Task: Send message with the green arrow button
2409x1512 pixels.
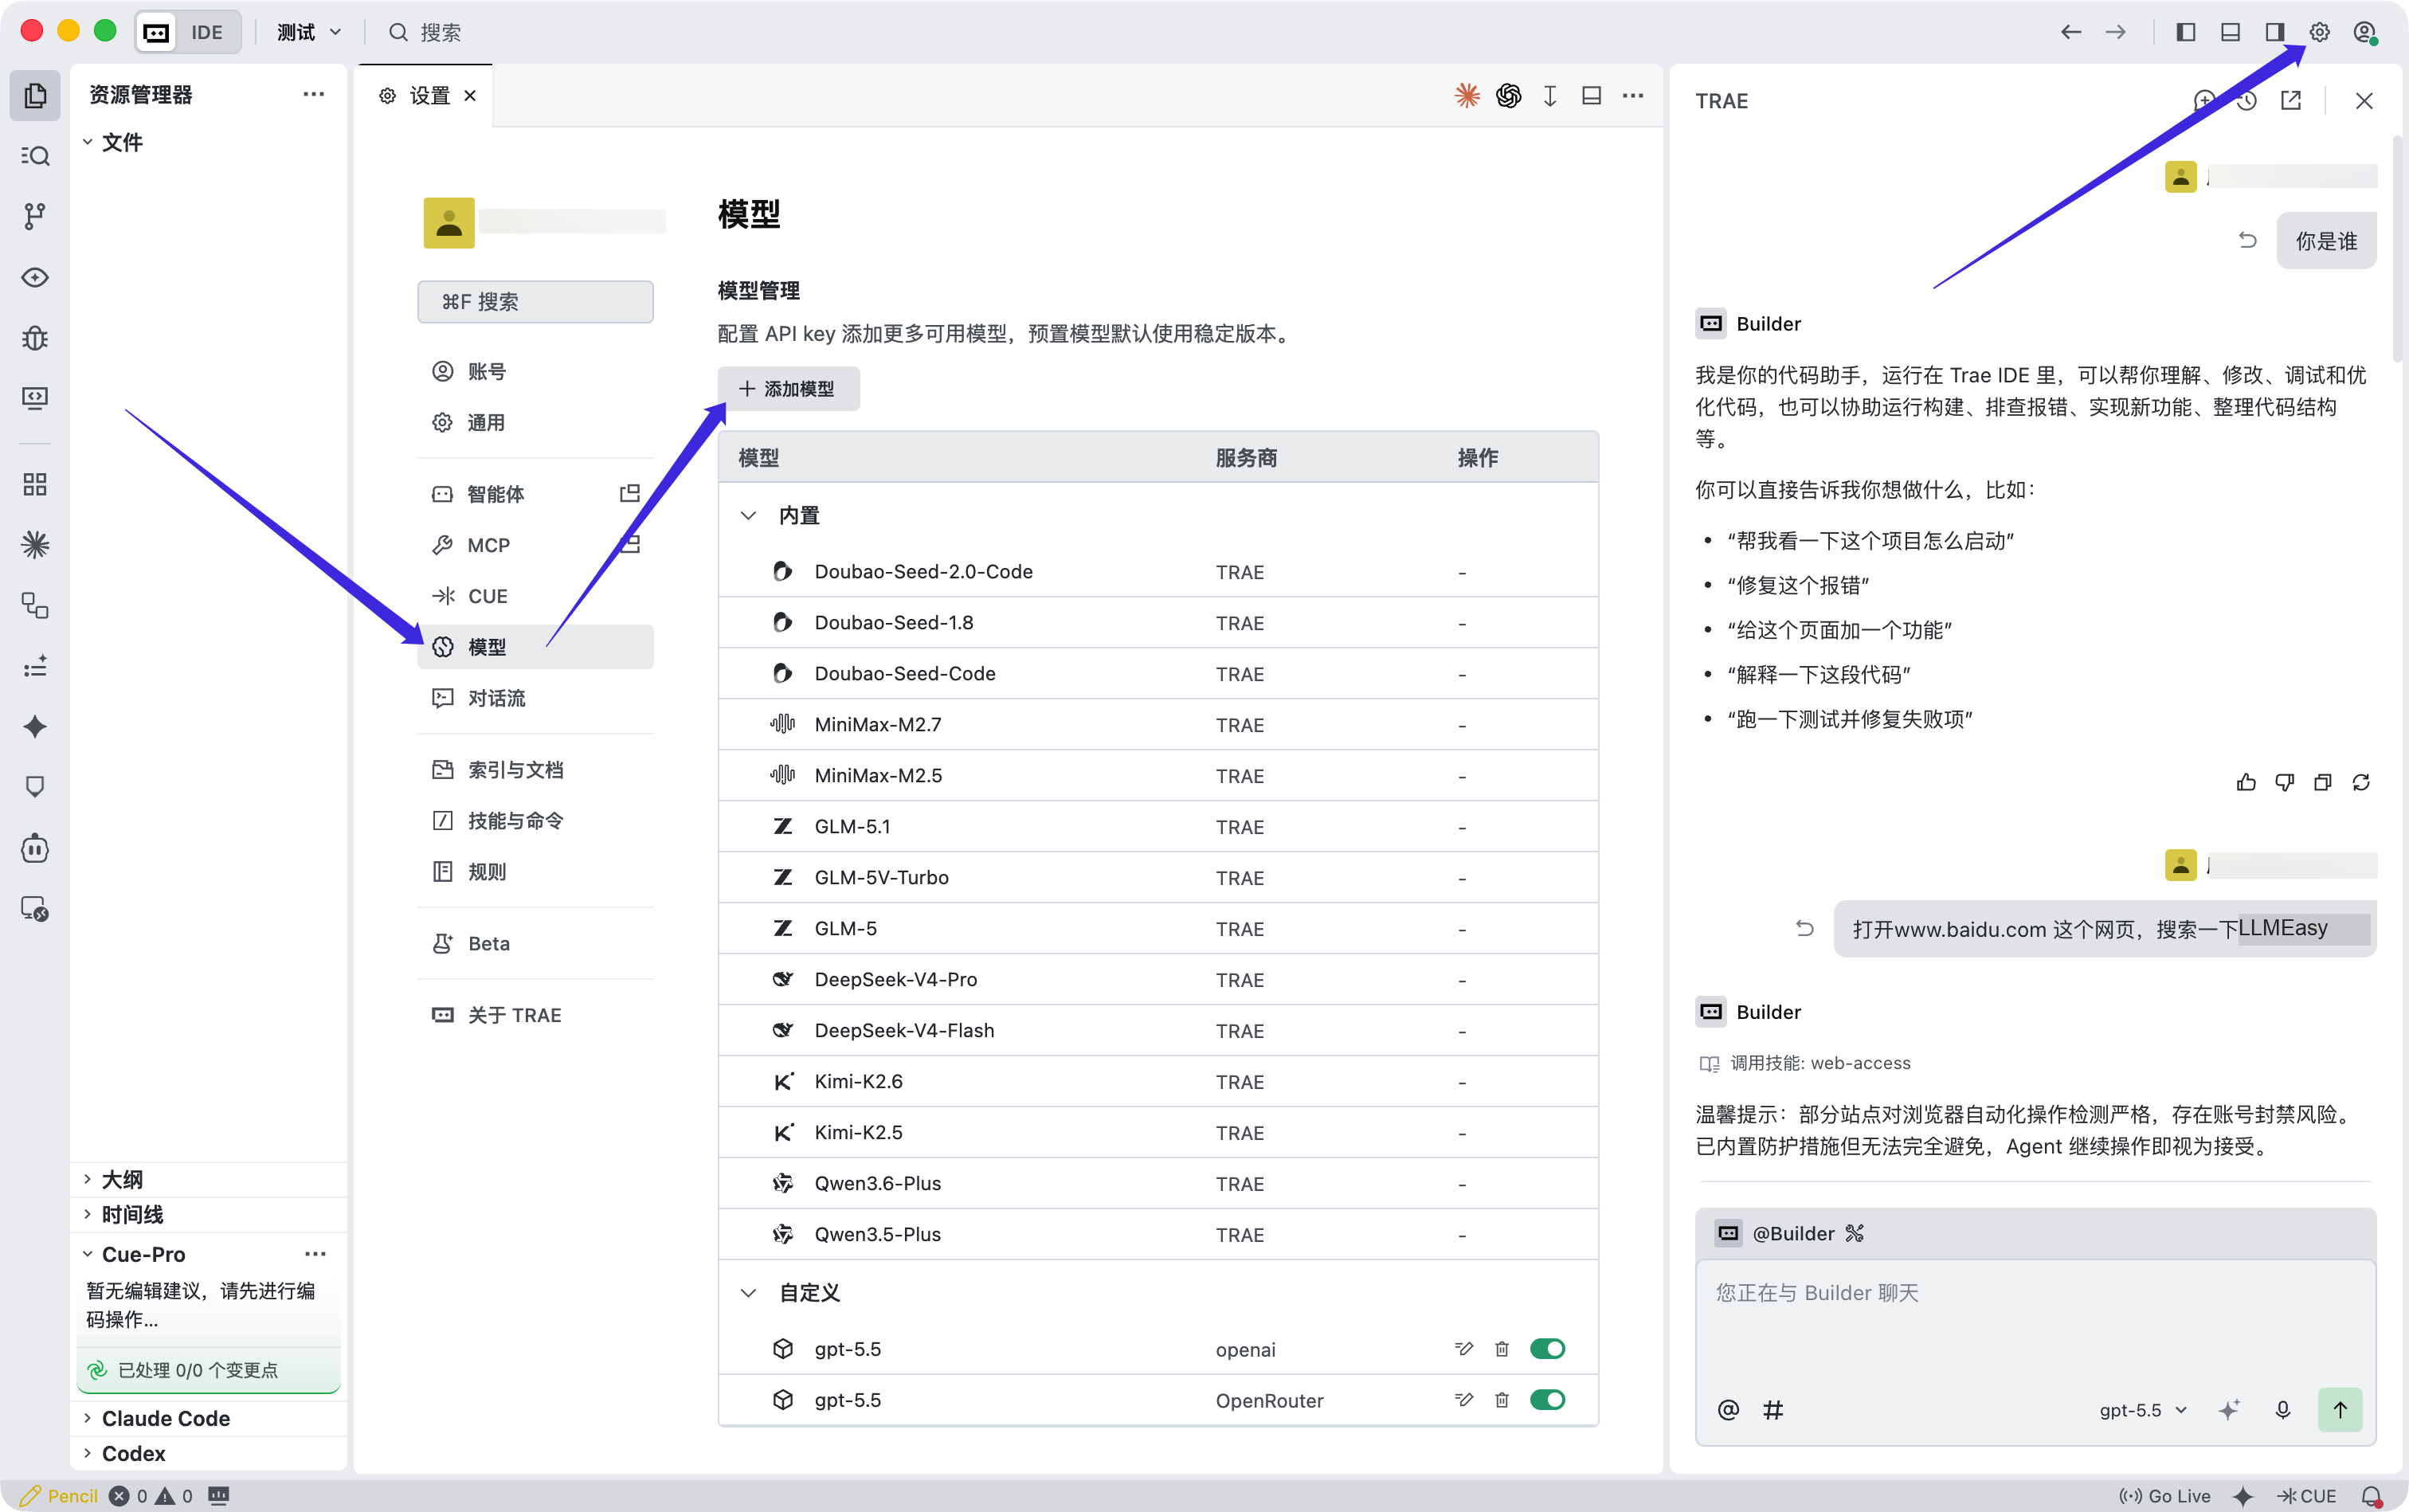Action: [x=2340, y=1410]
